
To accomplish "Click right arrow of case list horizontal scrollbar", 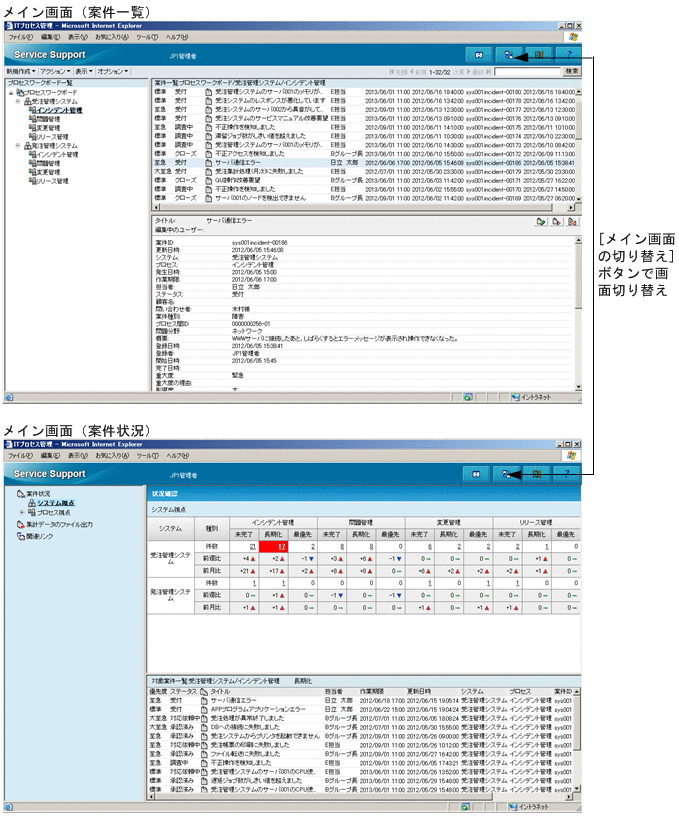I will pos(571,207).
